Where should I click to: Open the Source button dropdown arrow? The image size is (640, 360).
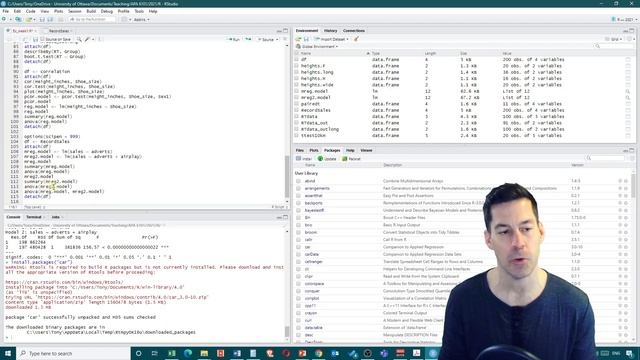(x=277, y=40)
